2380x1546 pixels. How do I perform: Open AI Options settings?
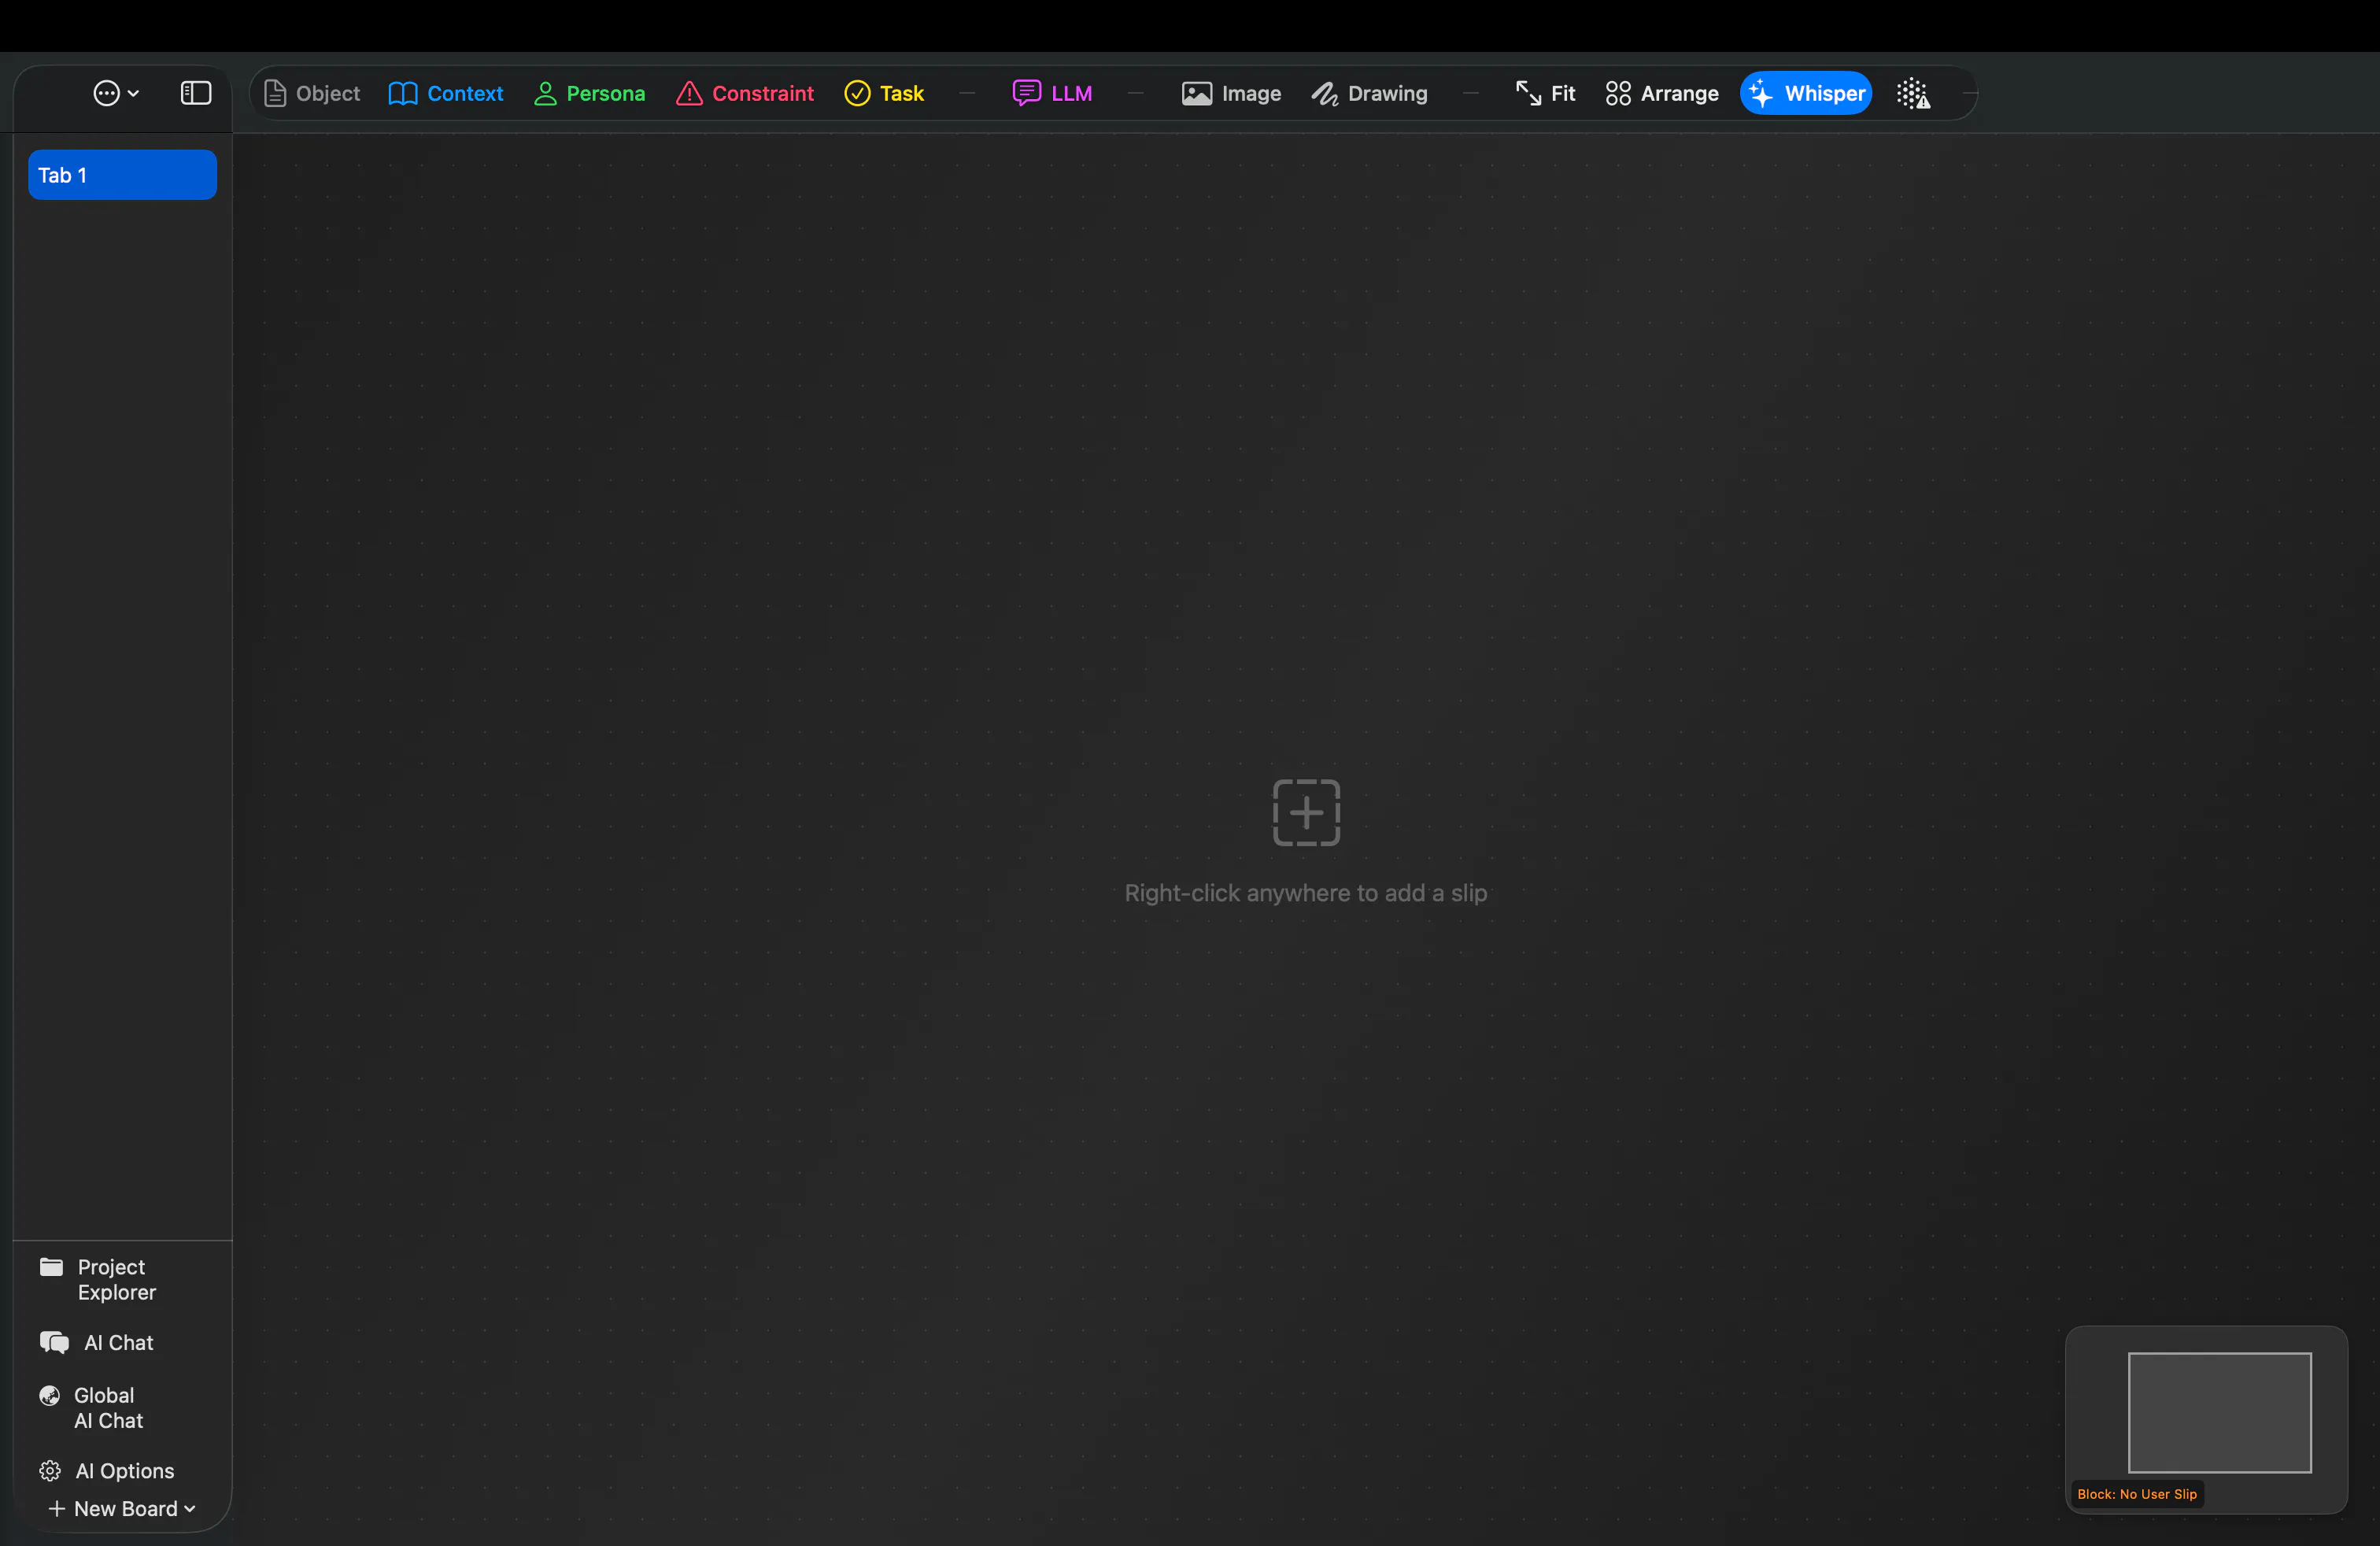pyautogui.click(x=107, y=1470)
